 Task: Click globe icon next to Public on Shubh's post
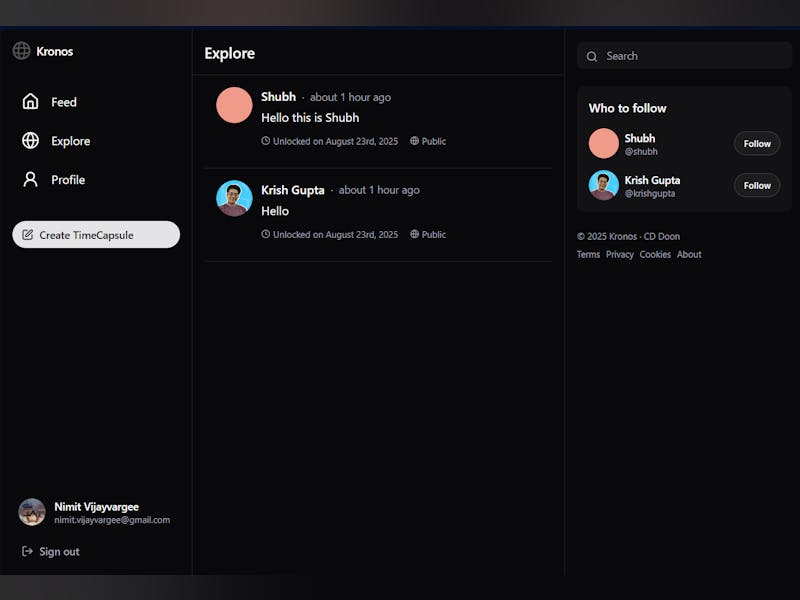coord(414,141)
